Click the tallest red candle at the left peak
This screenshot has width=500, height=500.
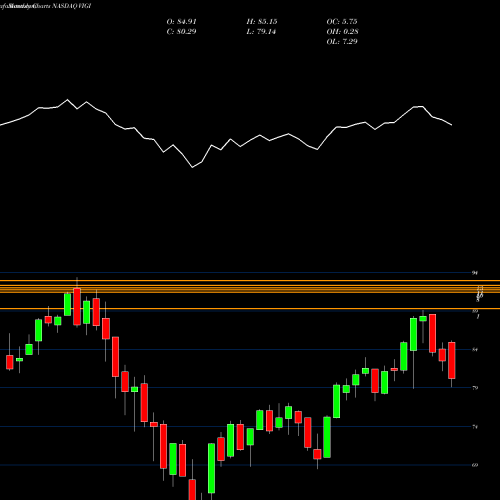pyautogui.click(x=77, y=306)
